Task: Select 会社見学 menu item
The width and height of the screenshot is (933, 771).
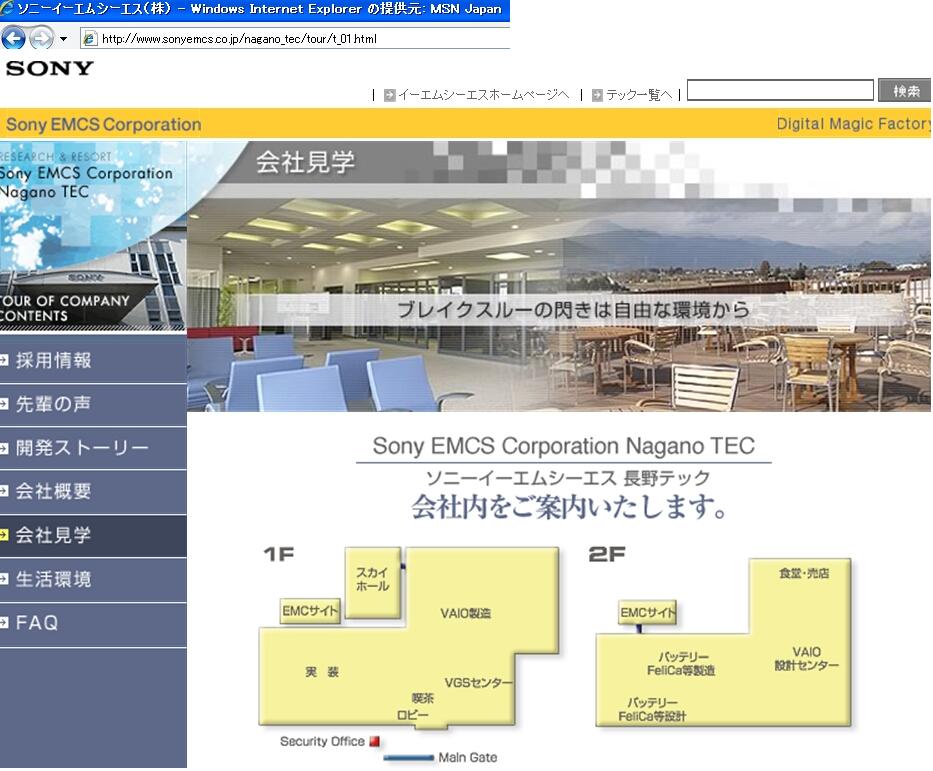Action: point(93,535)
